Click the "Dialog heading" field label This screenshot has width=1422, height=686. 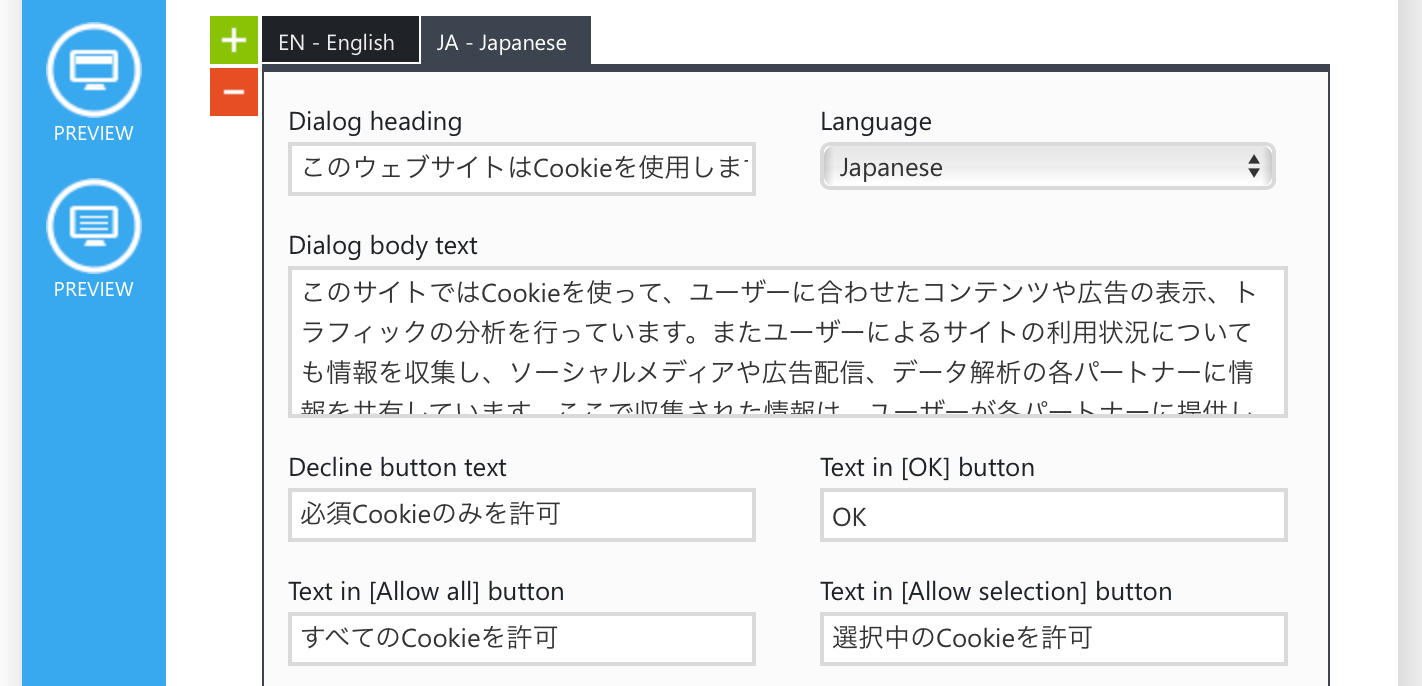tap(375, 122)
